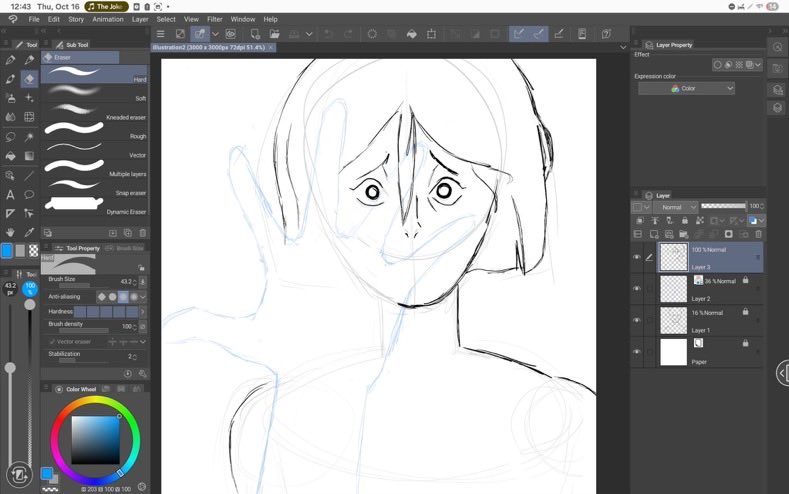Toggle the lock on Layer 2
Screen dimensions: 789x494
745,280
